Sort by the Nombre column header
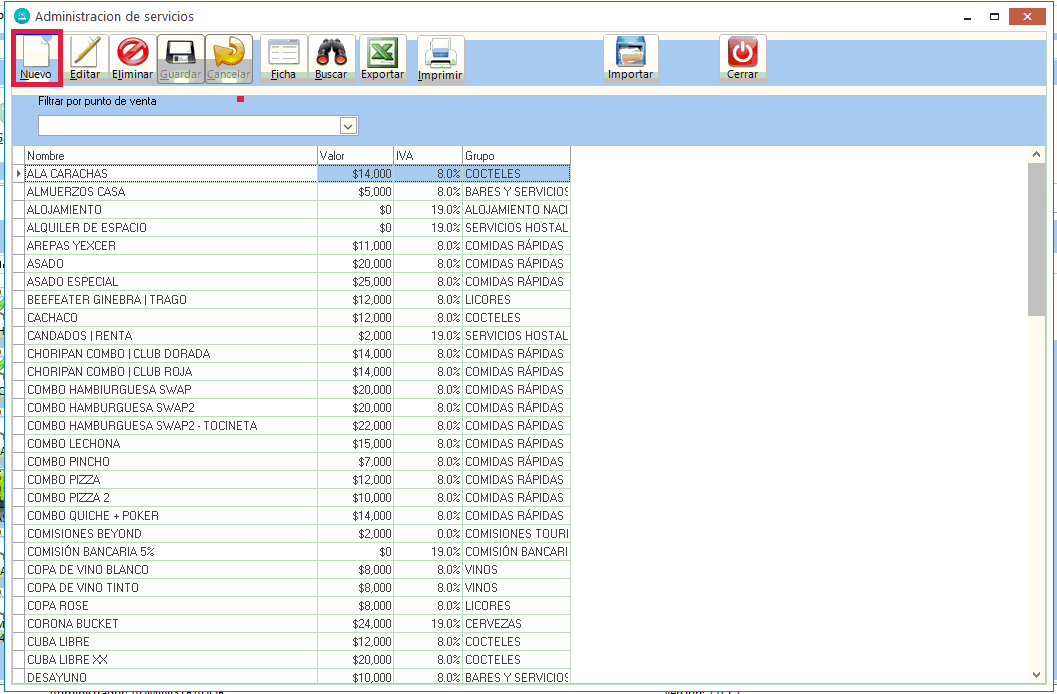The image size is (1057, 694). (170, 156)
